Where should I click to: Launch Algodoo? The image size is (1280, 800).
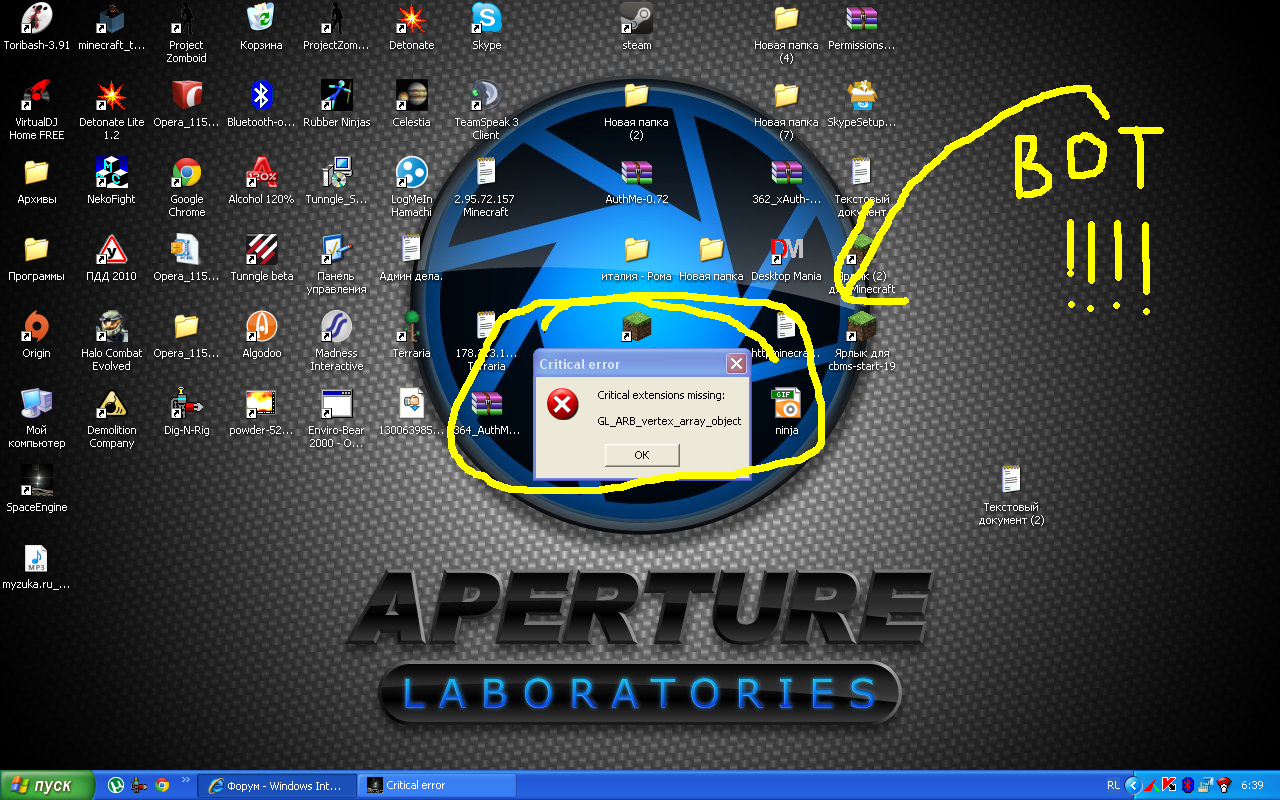point(261,335)
